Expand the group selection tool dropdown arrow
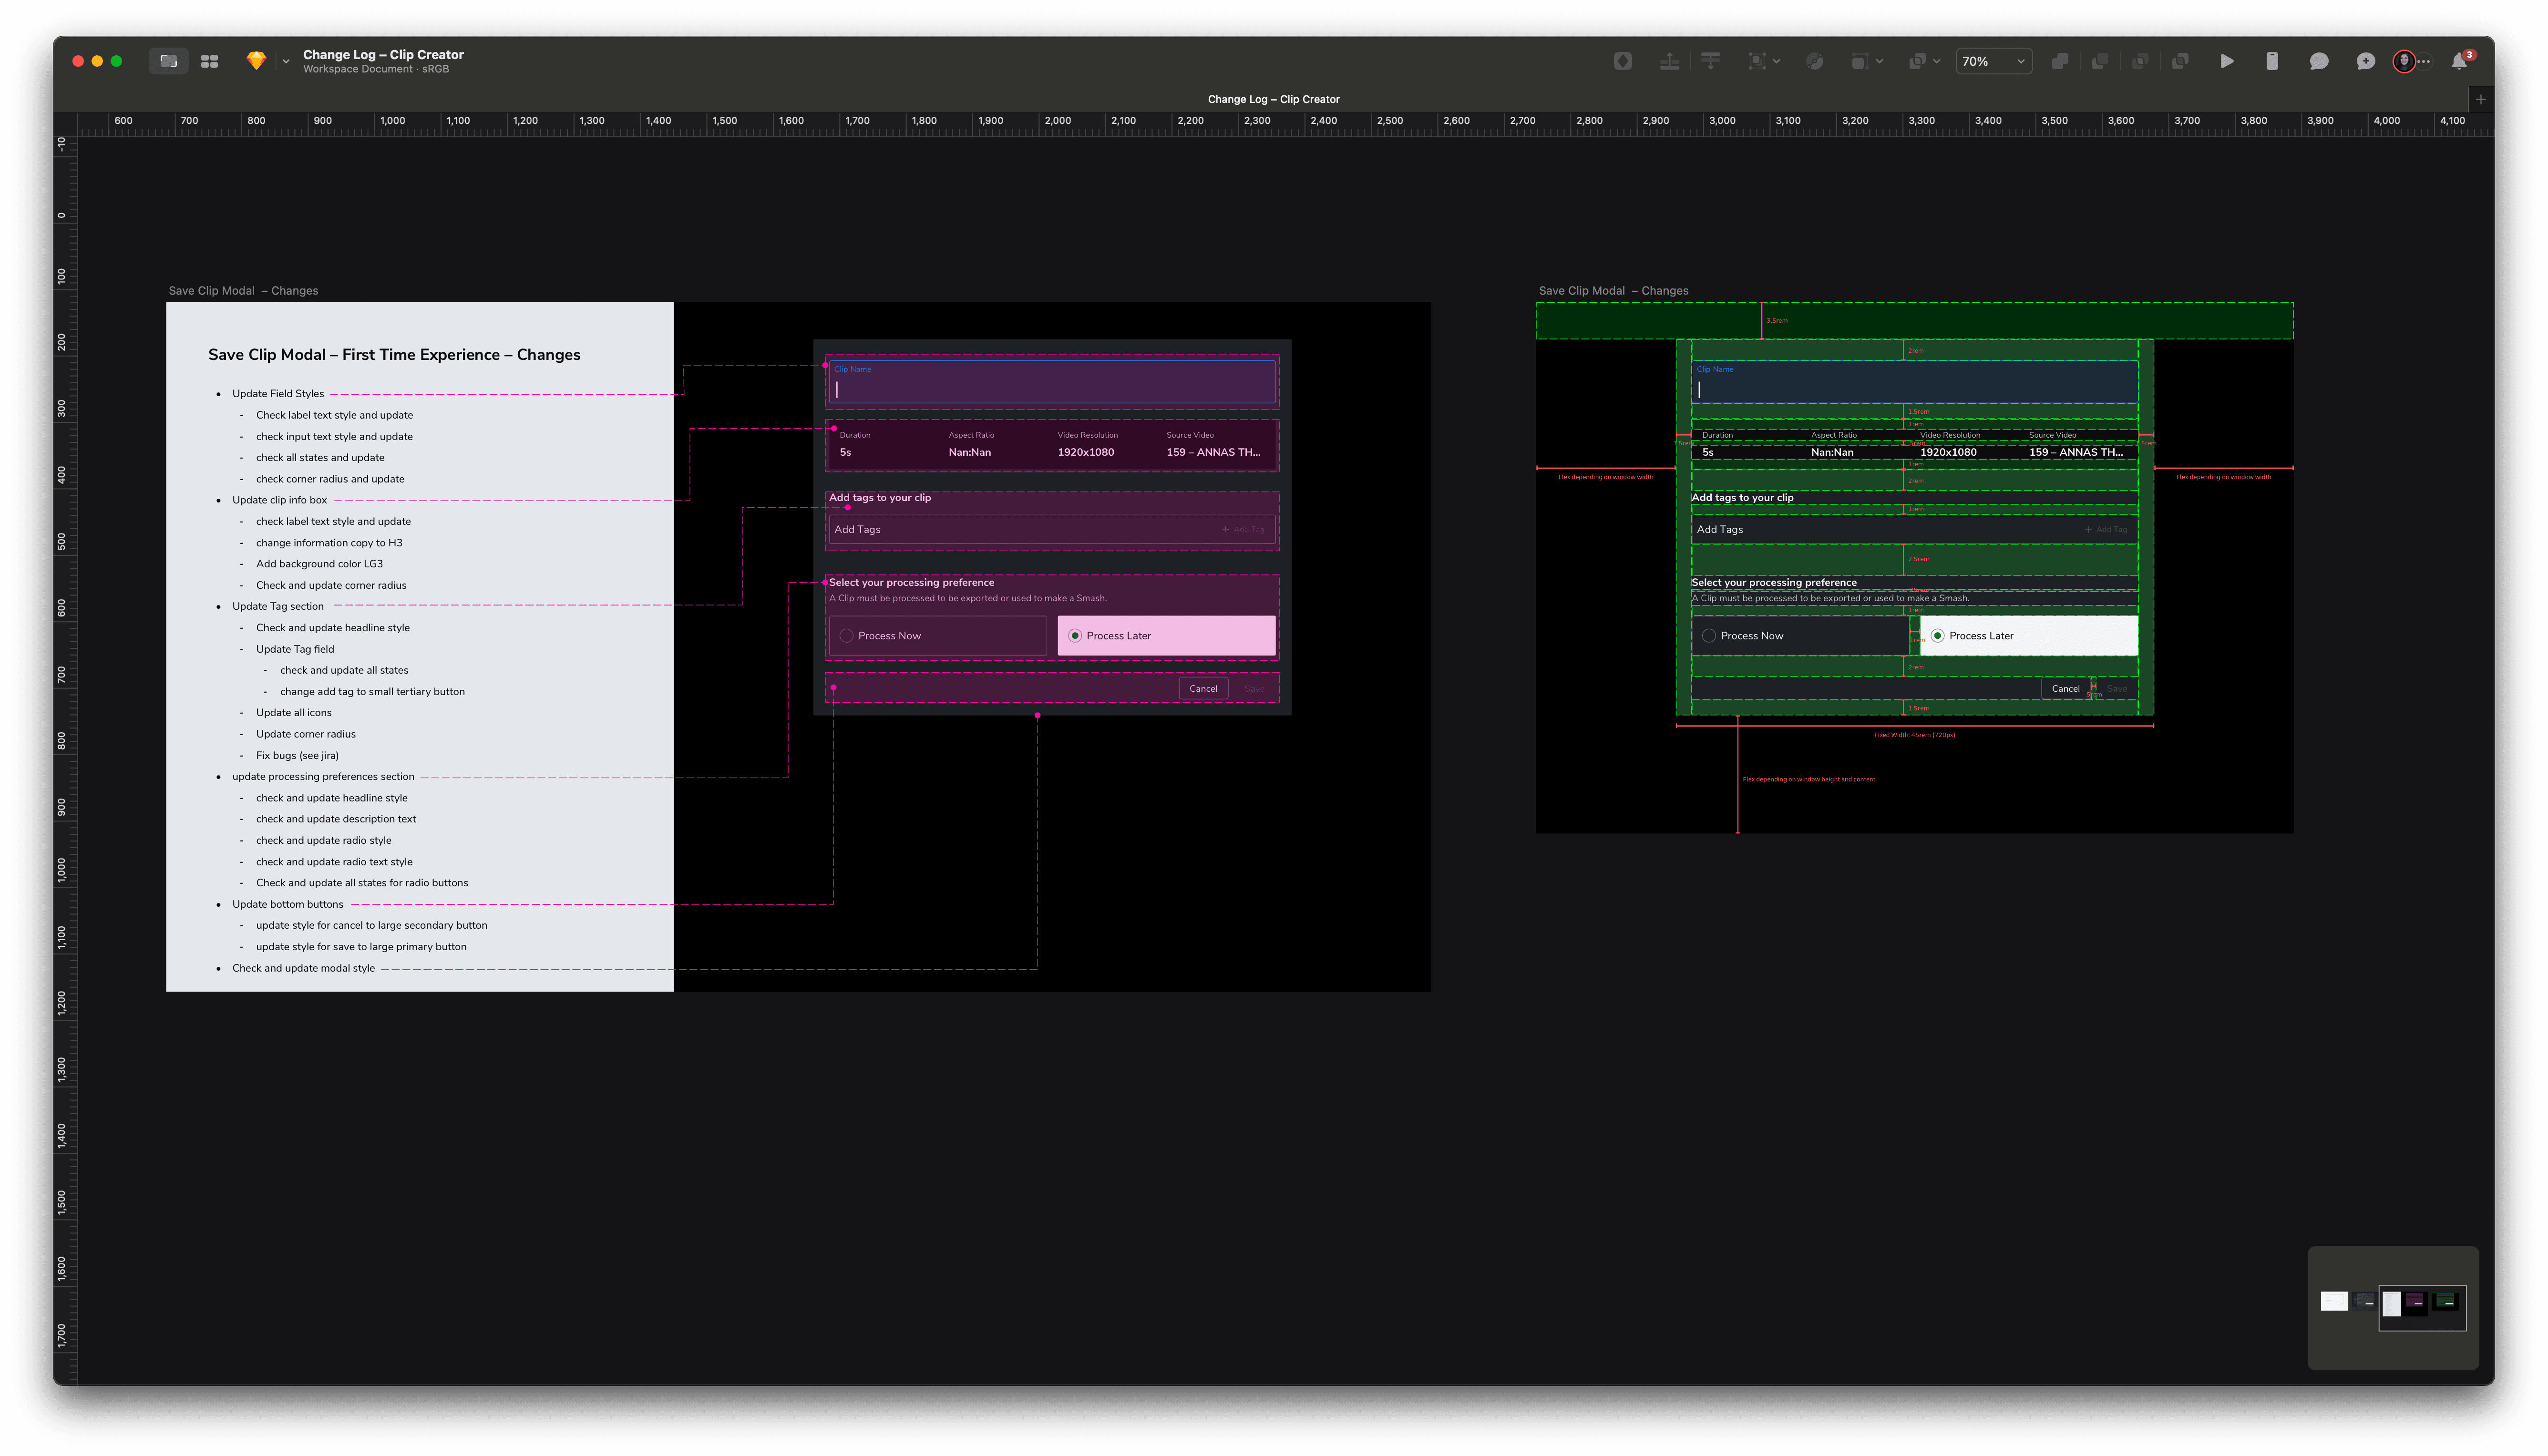 pyautogui.click(x=1776, y=61)
